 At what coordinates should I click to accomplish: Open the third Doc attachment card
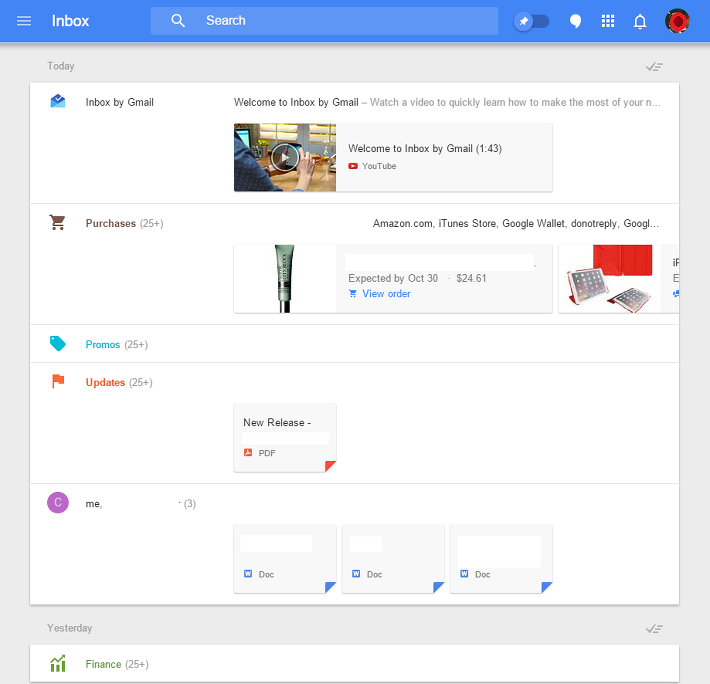pyautogui.click(x=501, y=559)
